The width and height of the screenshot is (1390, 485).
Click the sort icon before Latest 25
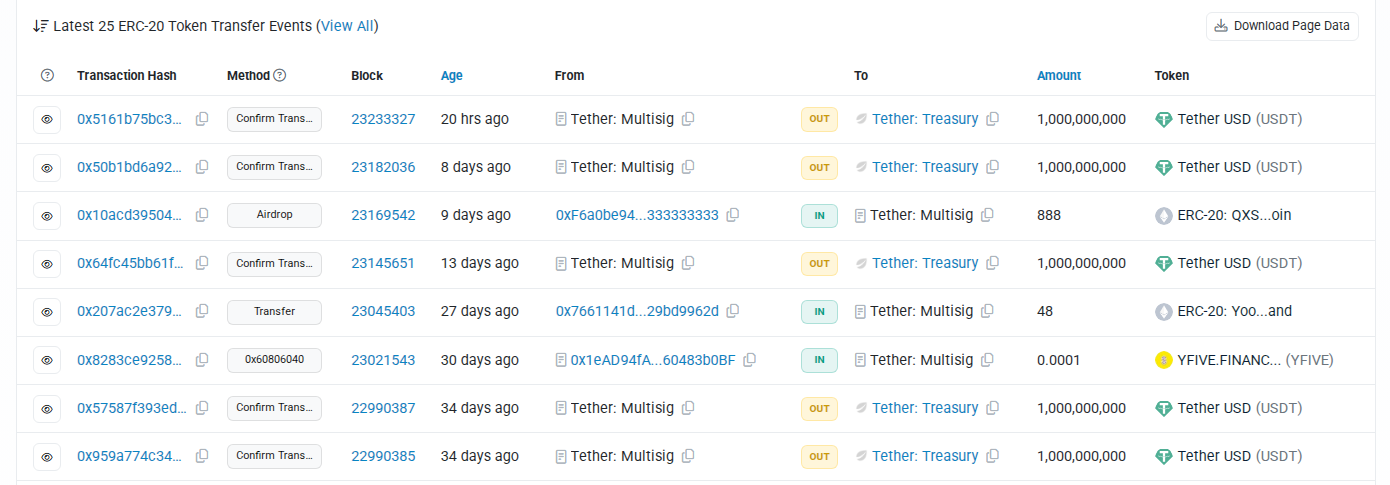[x=40, y=26]
